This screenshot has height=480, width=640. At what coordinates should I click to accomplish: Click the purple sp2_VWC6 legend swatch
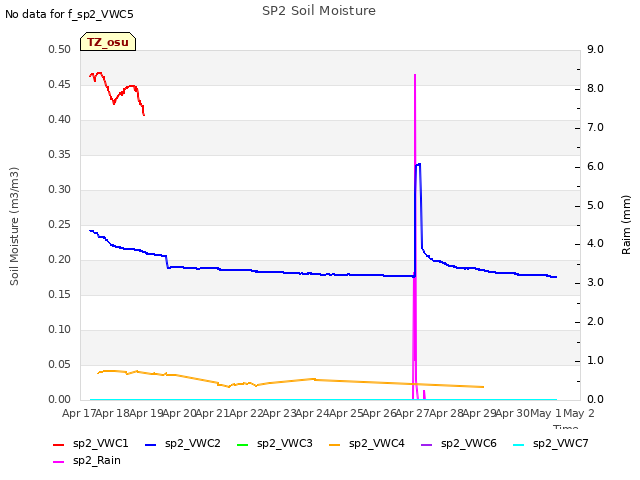coord(427,444)
